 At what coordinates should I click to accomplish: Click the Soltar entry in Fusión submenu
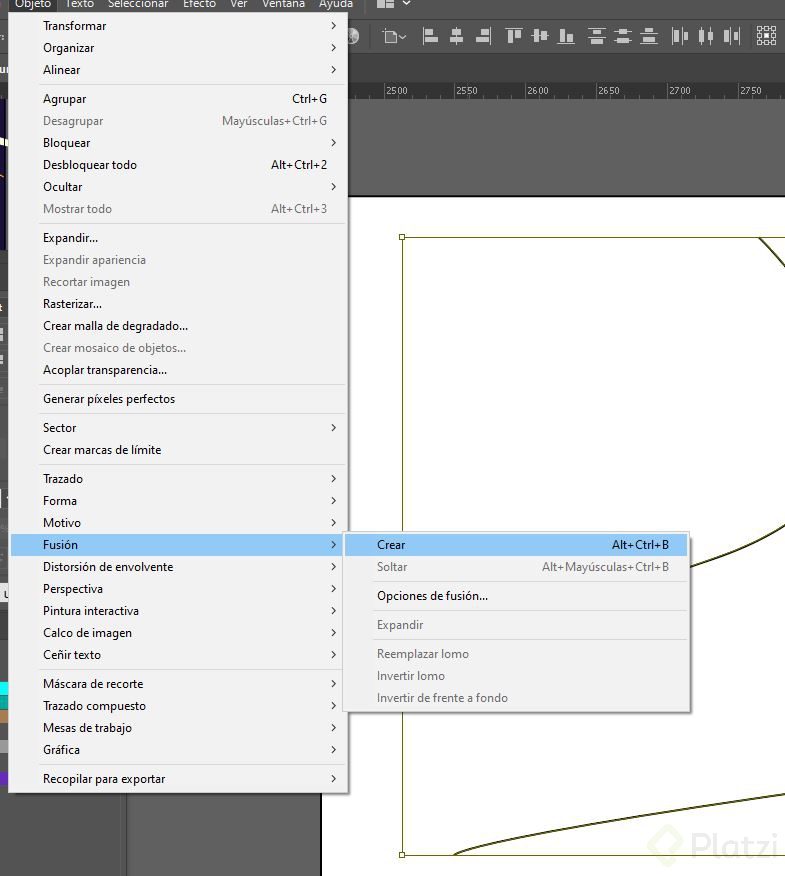point(516,566)
